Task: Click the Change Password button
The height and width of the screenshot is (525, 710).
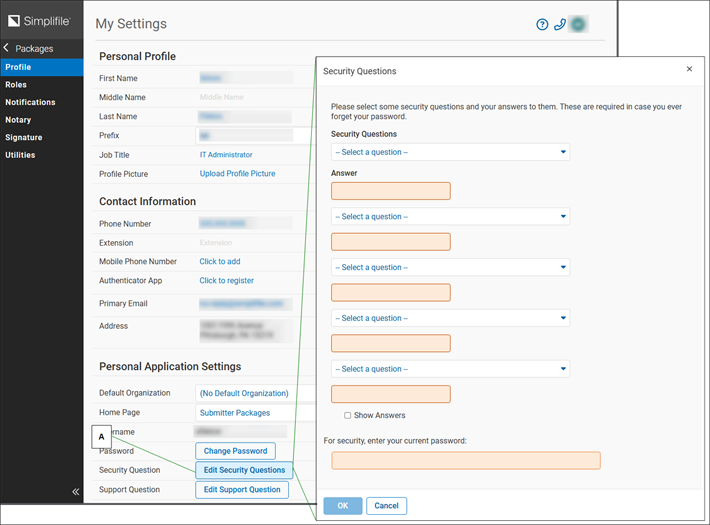Action: (235, 451)
